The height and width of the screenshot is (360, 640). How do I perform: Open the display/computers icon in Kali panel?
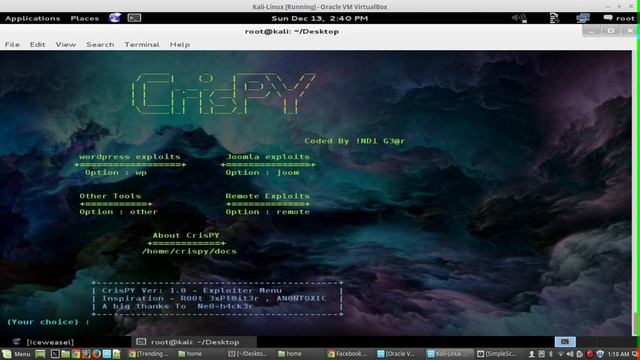[x=583, y=18]
